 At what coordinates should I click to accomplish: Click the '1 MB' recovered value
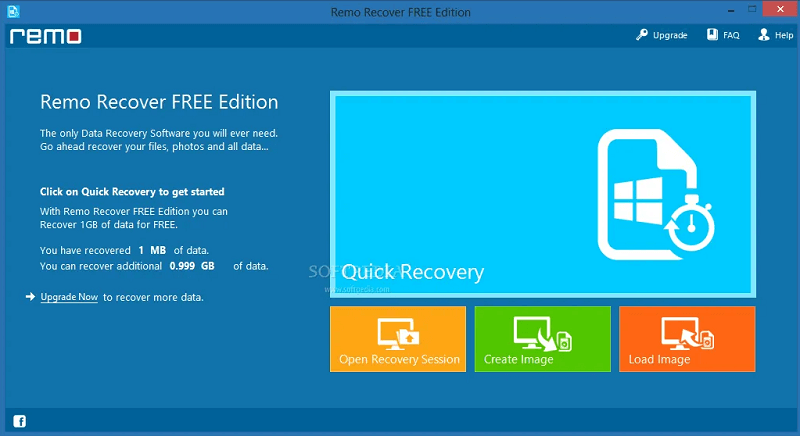tap(152, 250)
